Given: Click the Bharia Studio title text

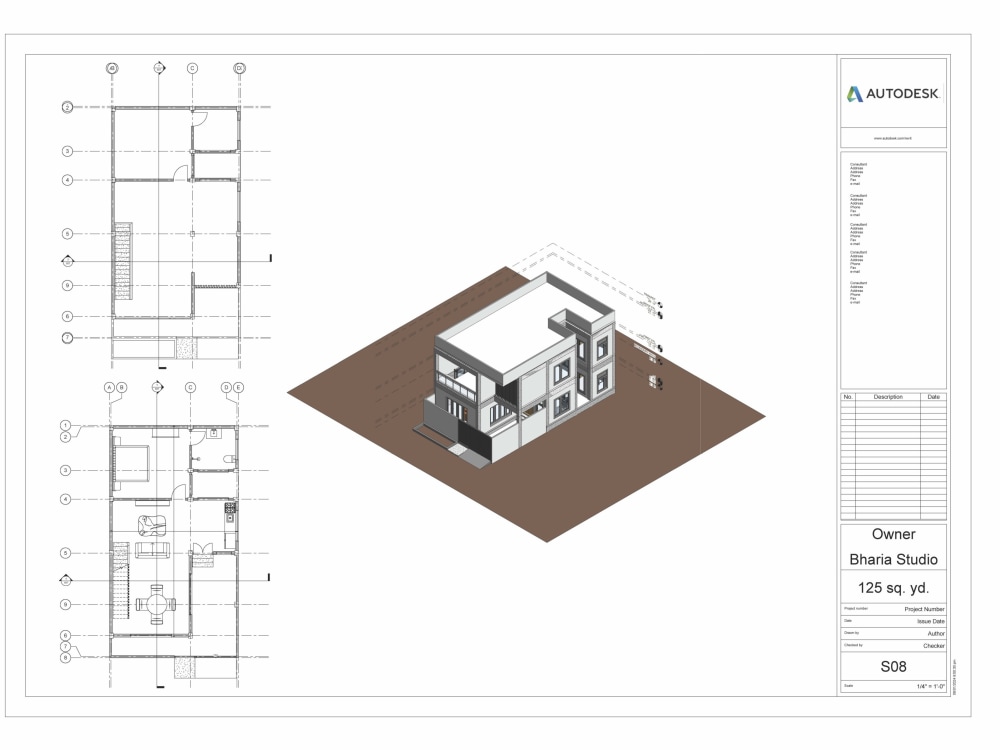Looking at the screenshot, I should click(893, 560).
